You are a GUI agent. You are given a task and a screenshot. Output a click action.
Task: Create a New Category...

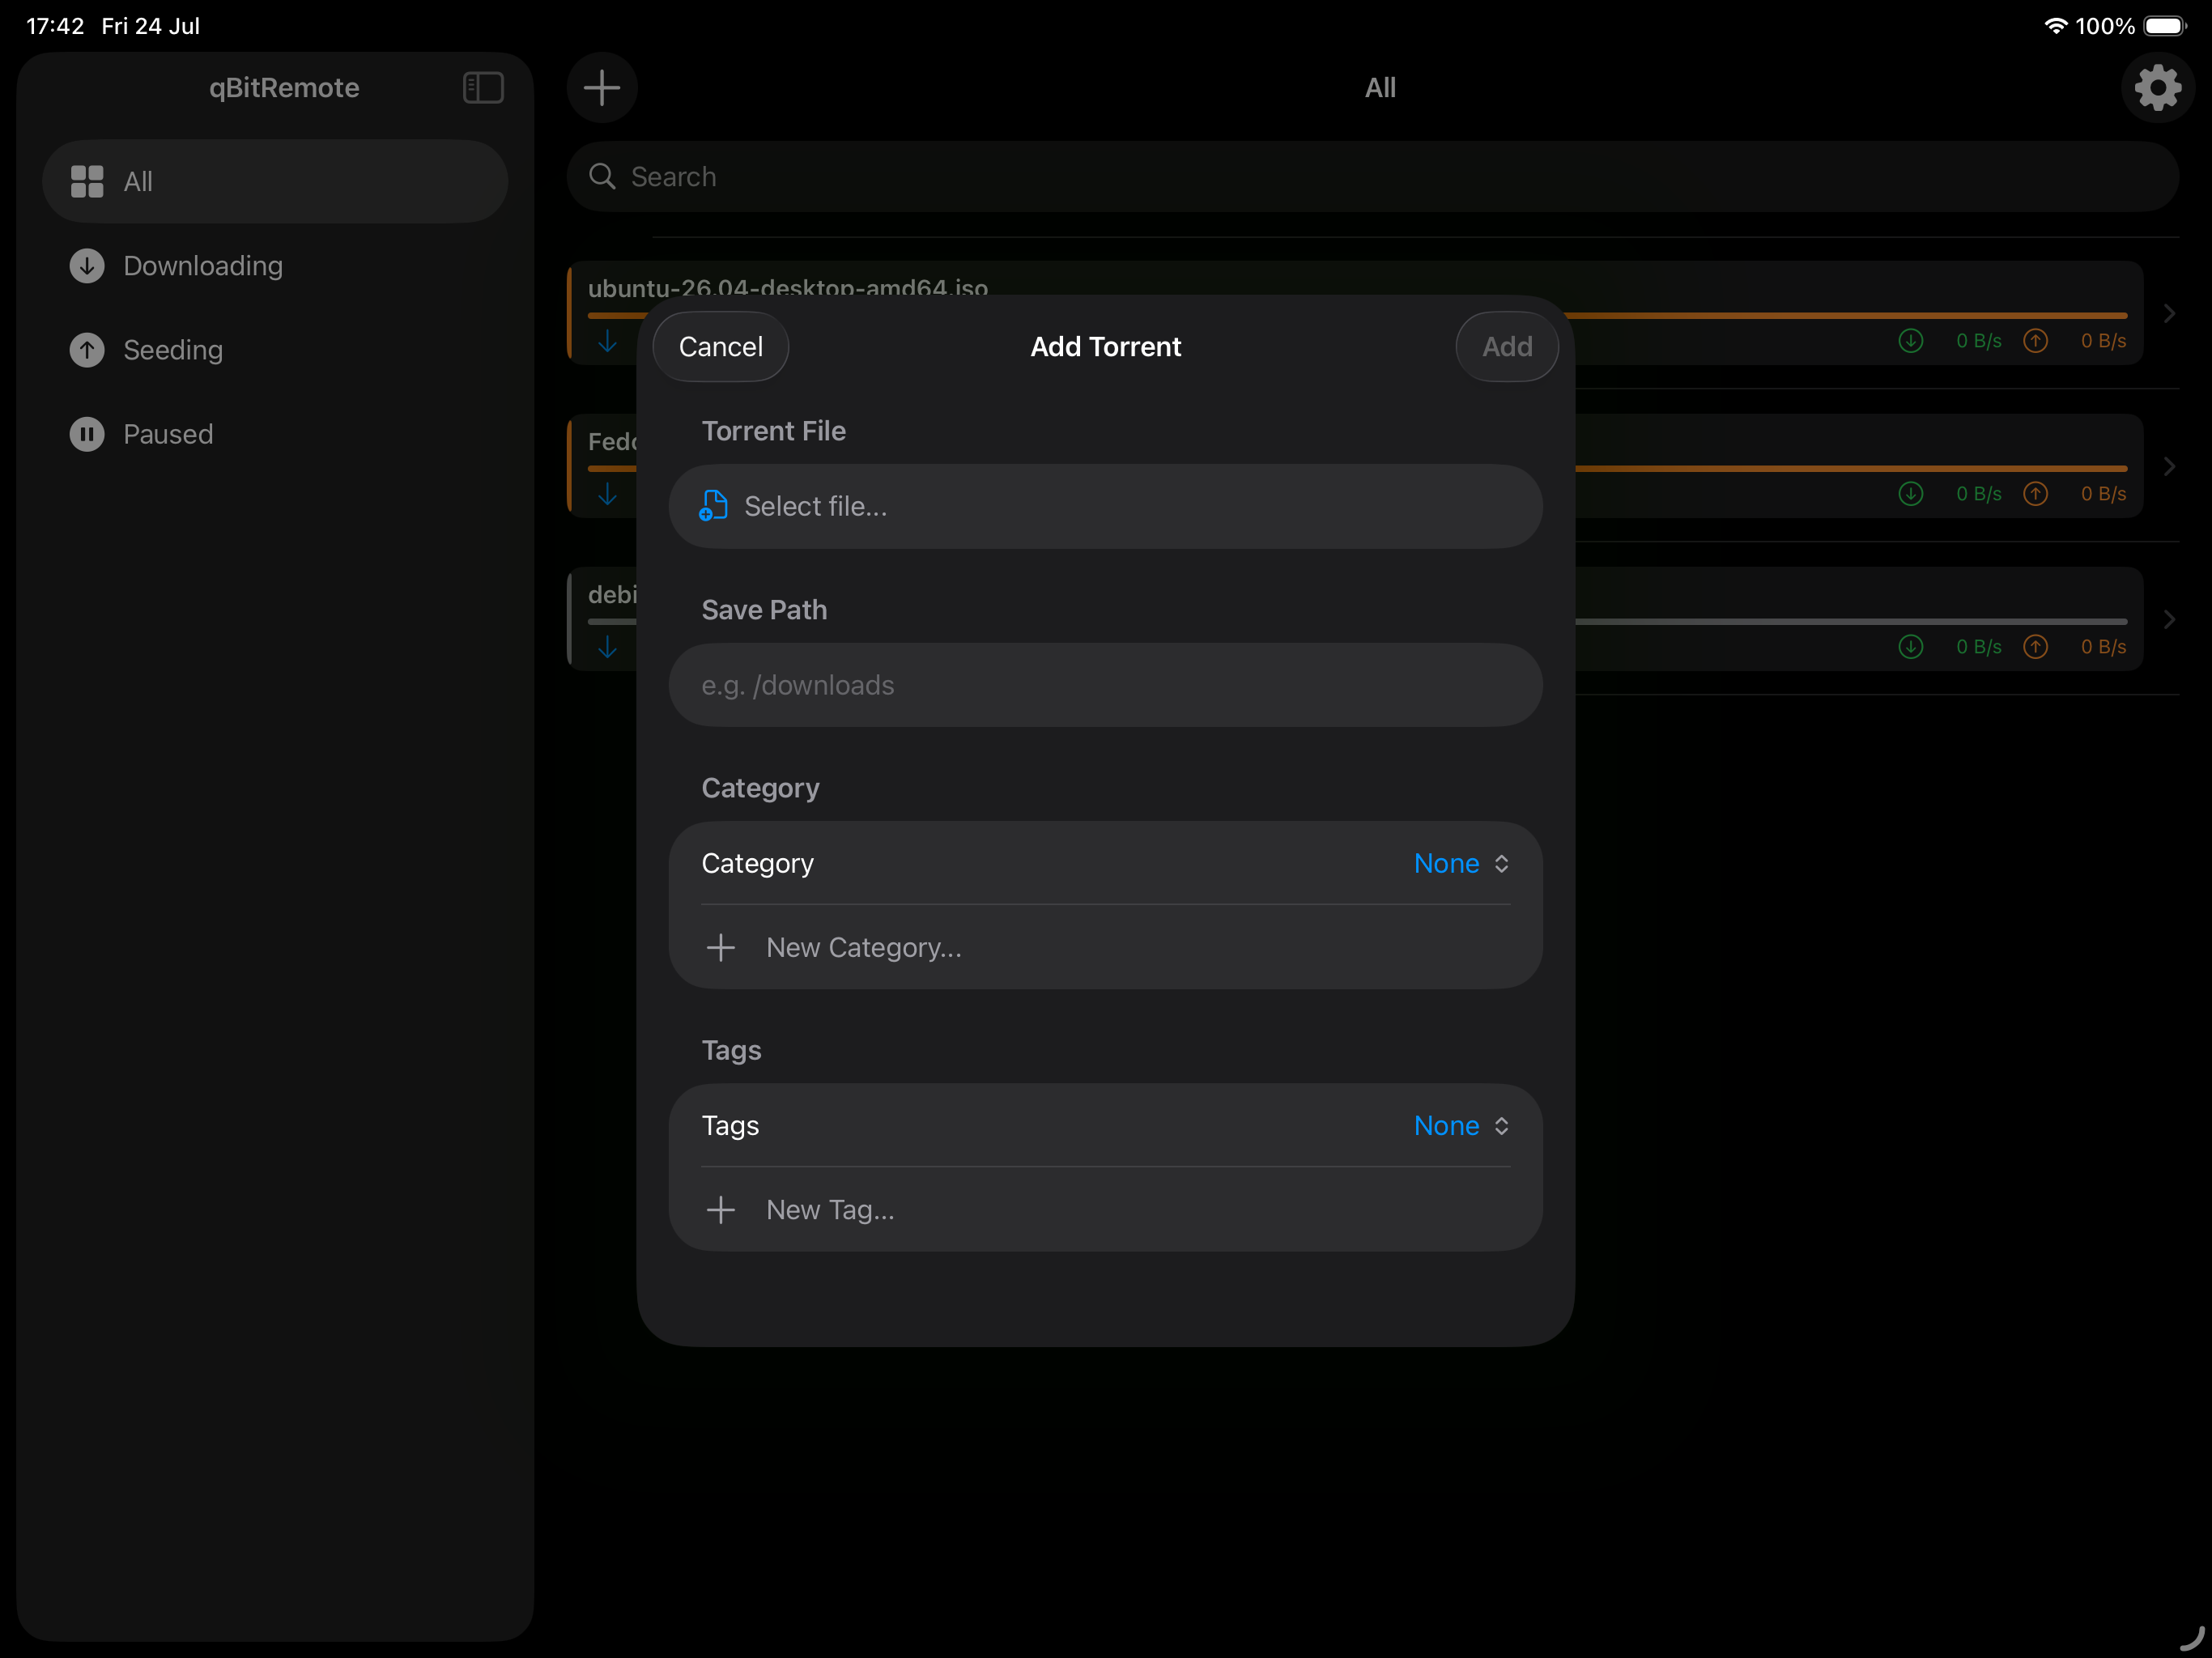click(1105, 948)
